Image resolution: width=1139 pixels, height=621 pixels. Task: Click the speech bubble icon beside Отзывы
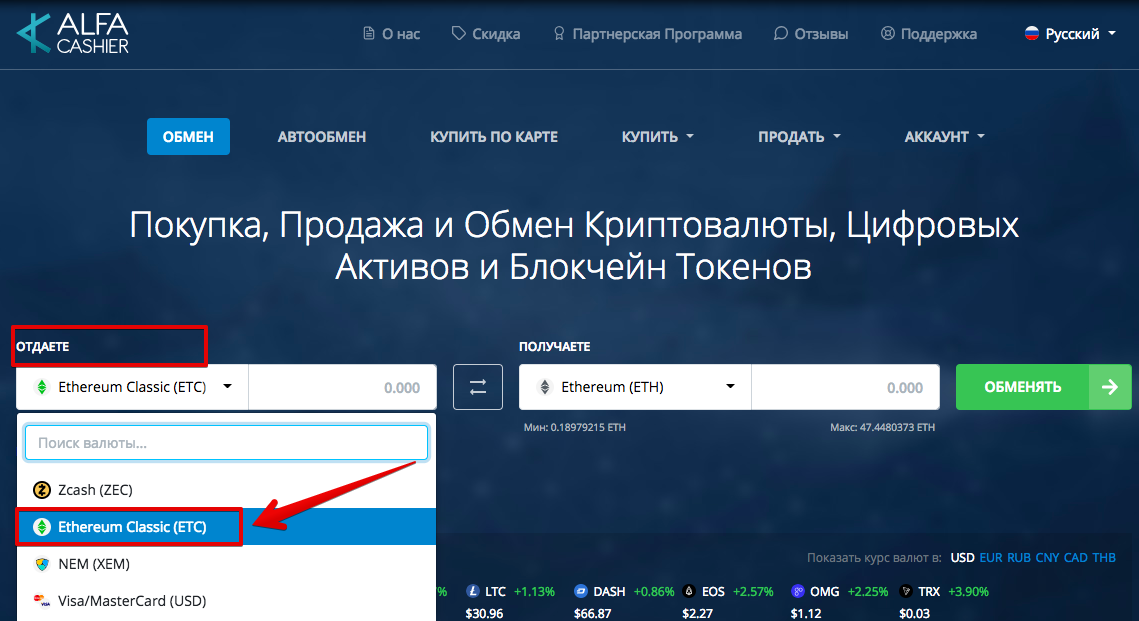coord(781,33)
